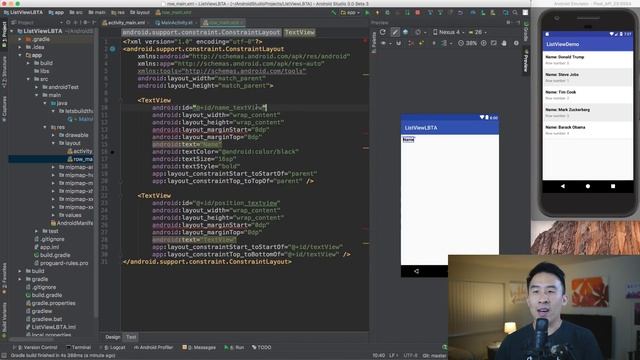
Task: Click the Make Project hammer icon
Action: 334,13
